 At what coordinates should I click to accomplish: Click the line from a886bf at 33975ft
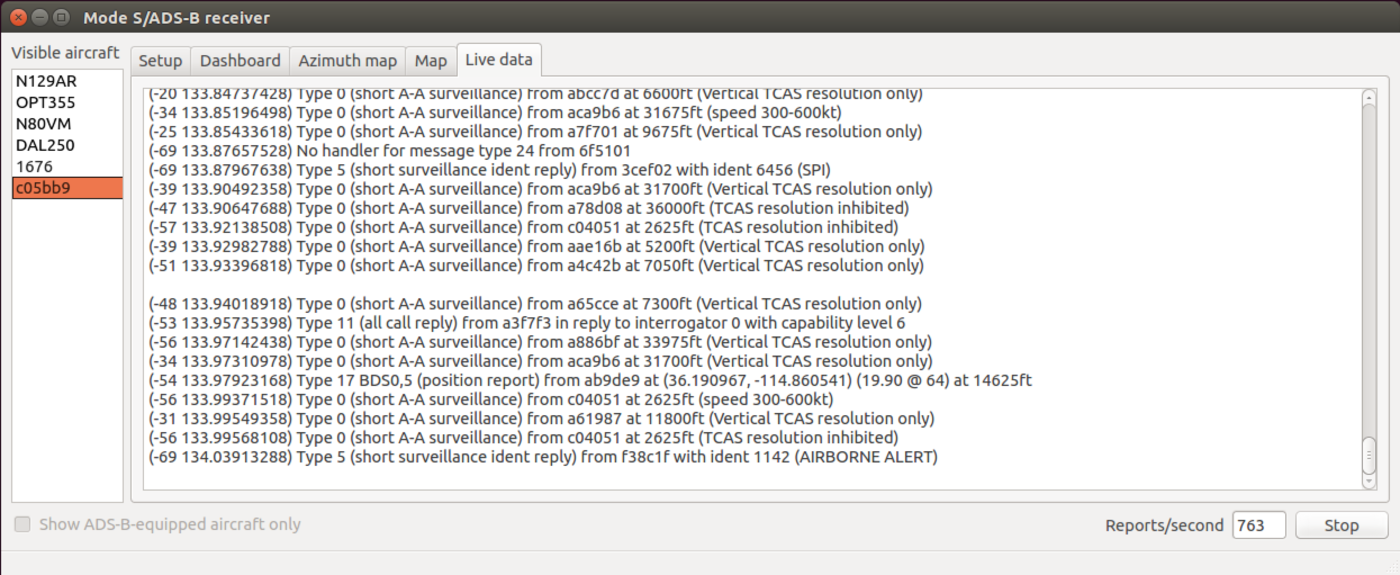point(540,342)
